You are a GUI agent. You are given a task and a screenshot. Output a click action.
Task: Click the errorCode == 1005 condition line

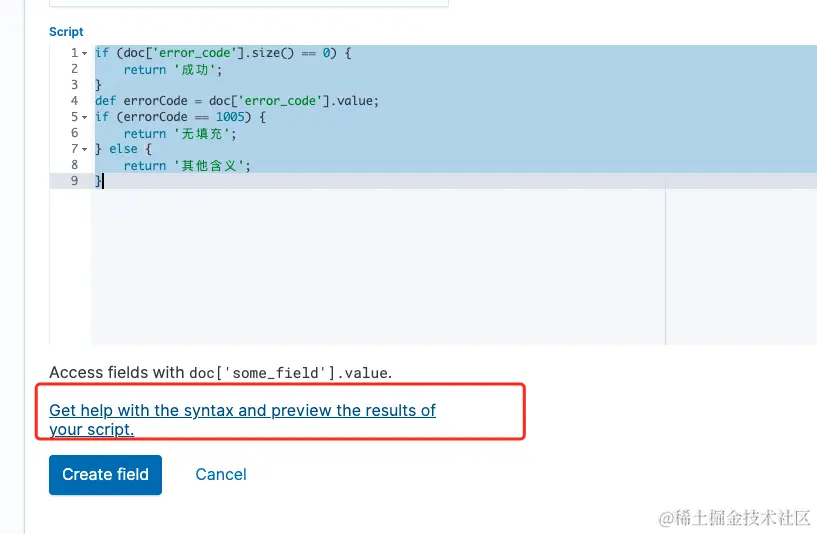click(180, 117)
